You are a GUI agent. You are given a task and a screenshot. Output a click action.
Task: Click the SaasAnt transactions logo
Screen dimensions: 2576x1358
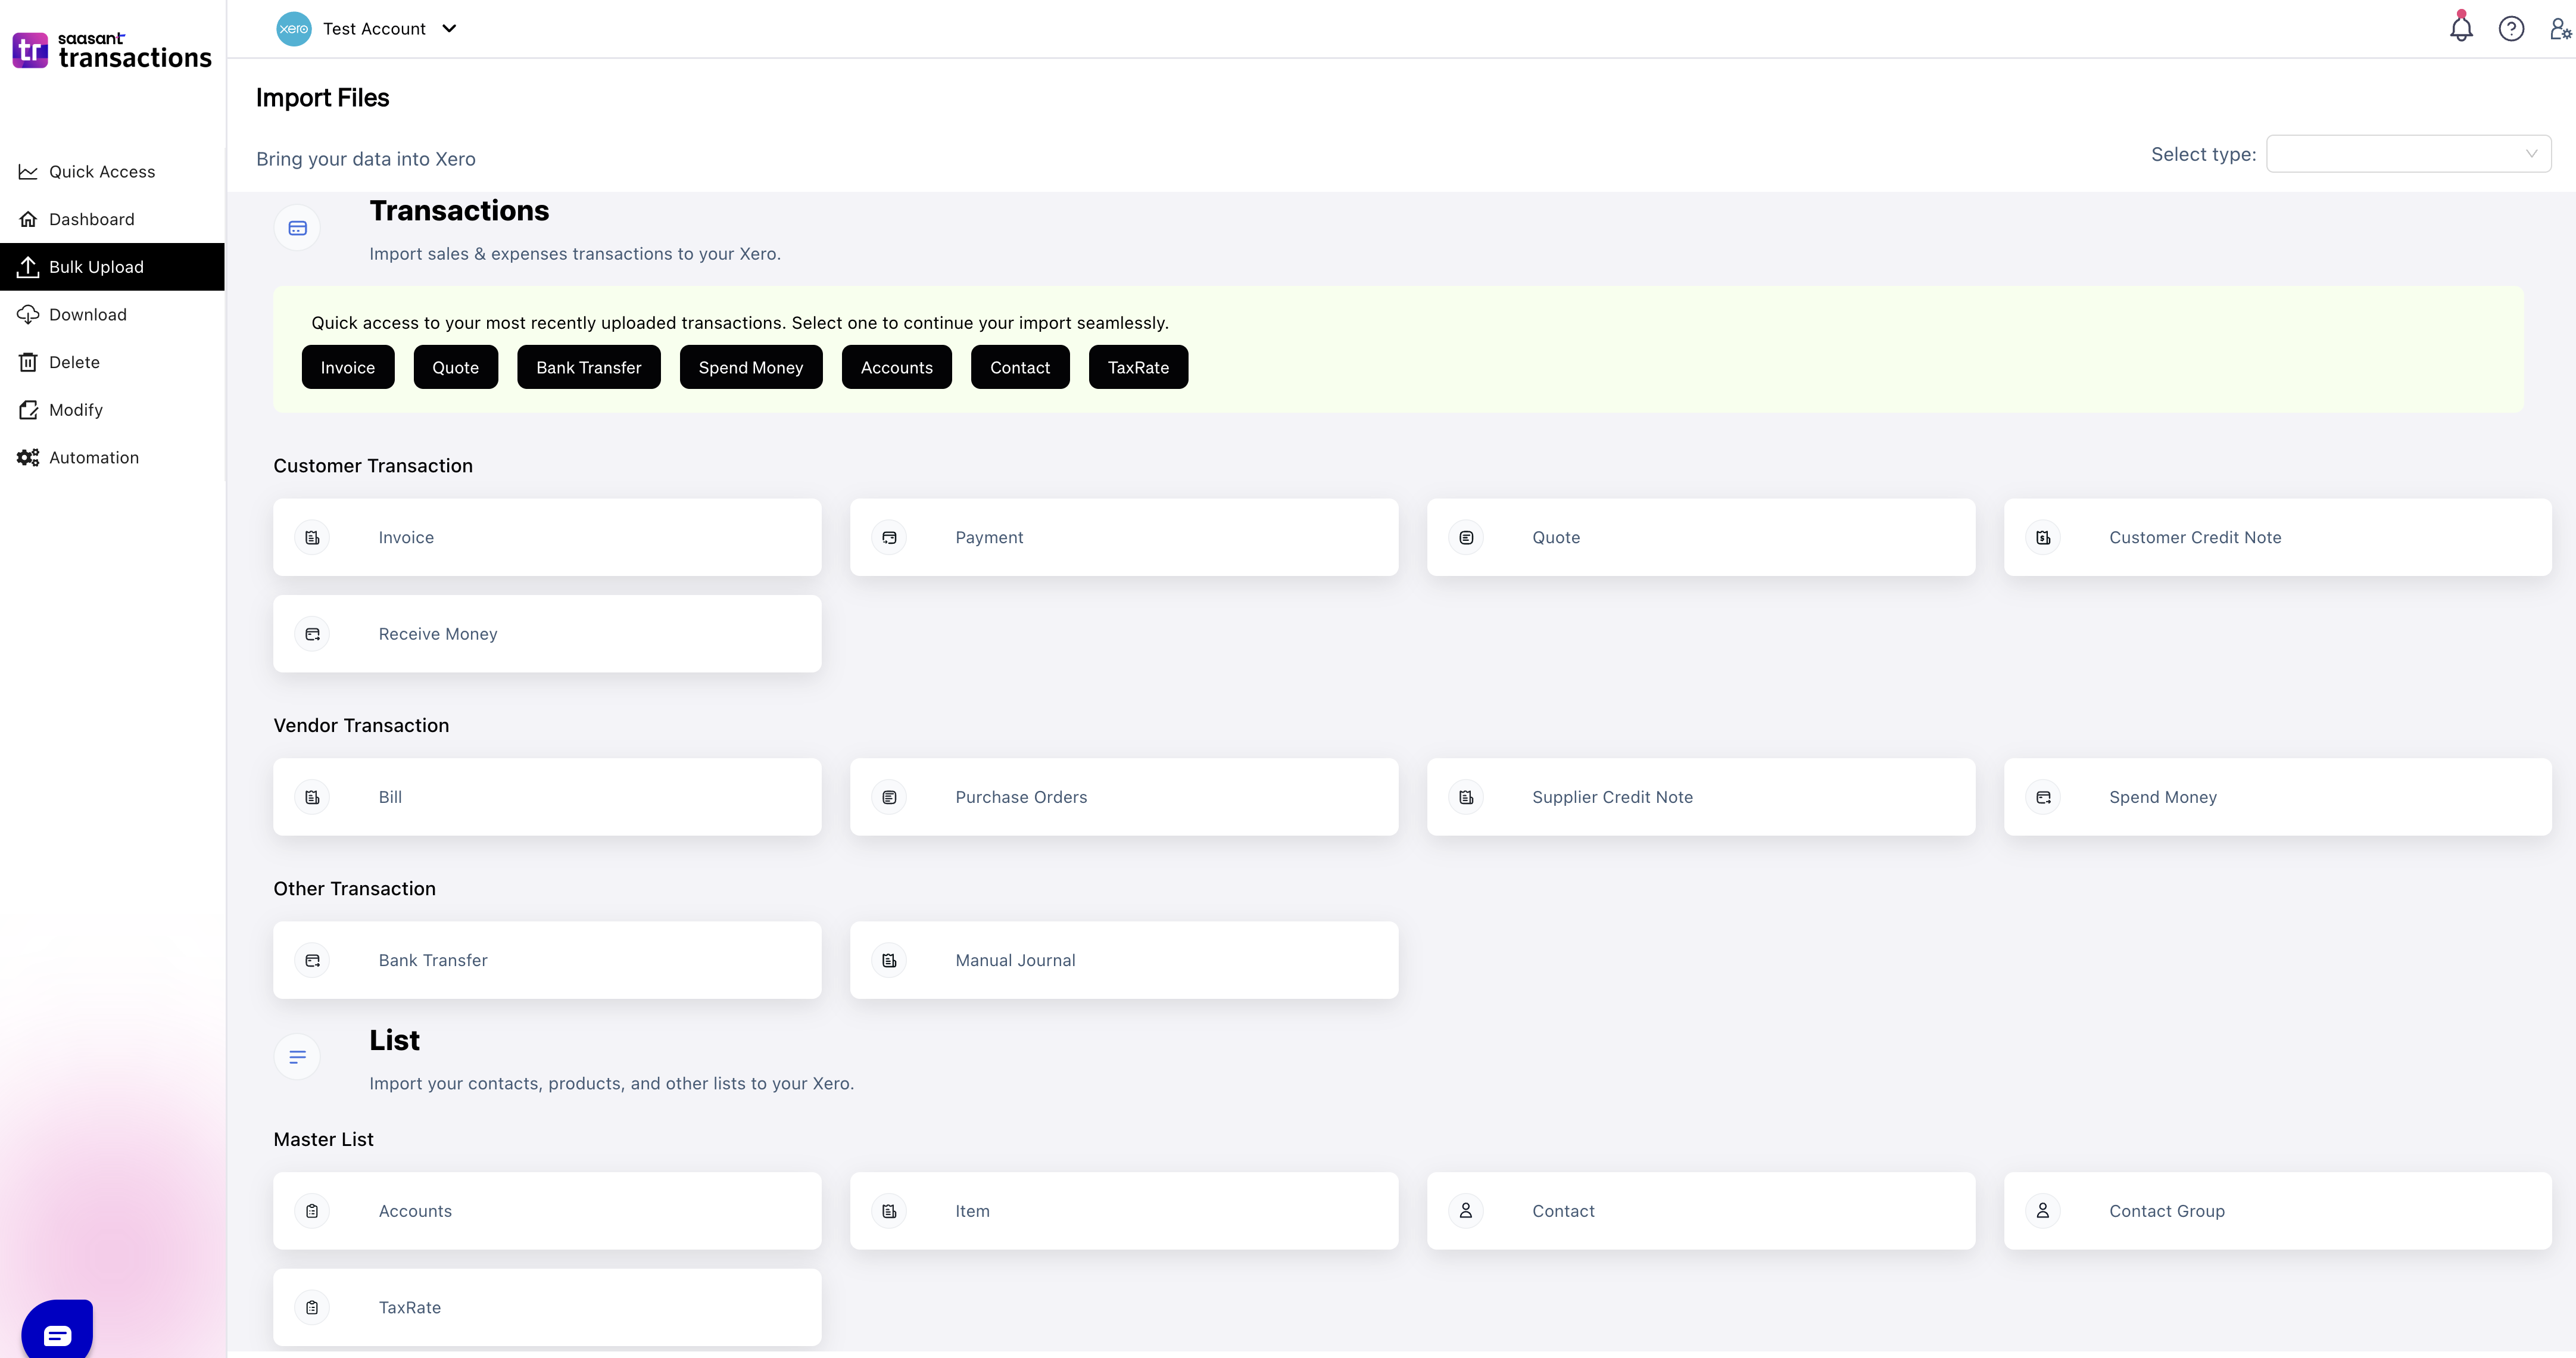click(x=112, y=50)
